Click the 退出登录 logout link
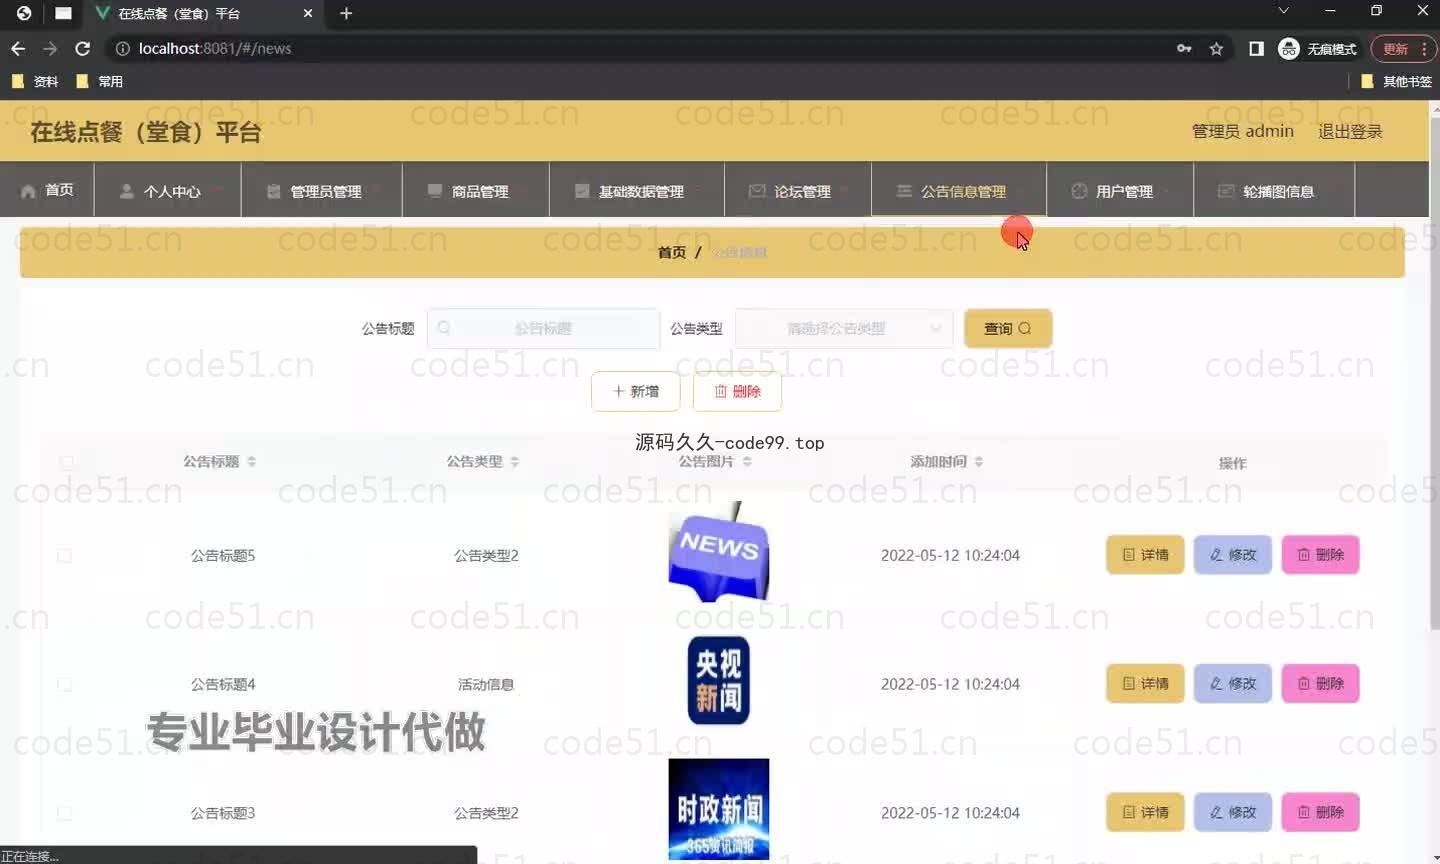The image size is (1440, 864). [1350, 131]
